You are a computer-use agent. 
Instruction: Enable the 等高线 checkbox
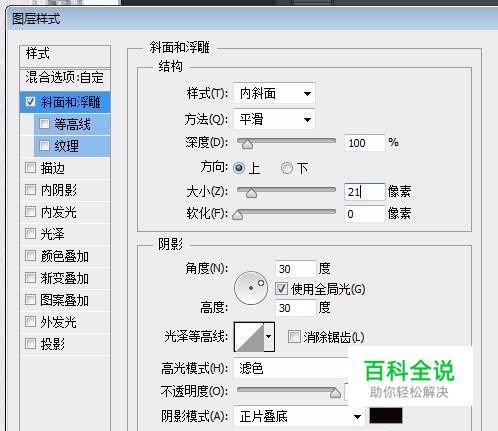click(x=44, y=124)
